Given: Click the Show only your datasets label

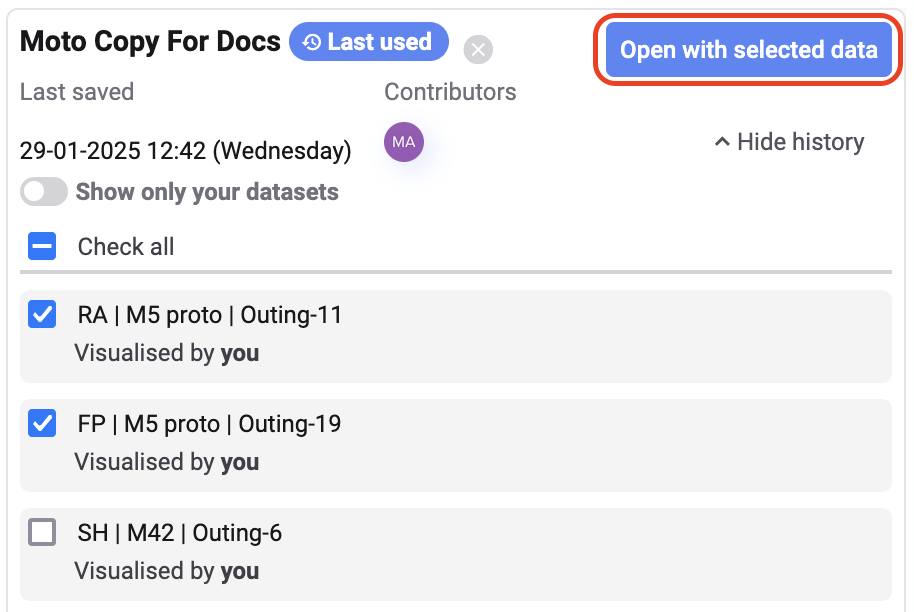Looking at the screenshot, I should coord(207,192).
